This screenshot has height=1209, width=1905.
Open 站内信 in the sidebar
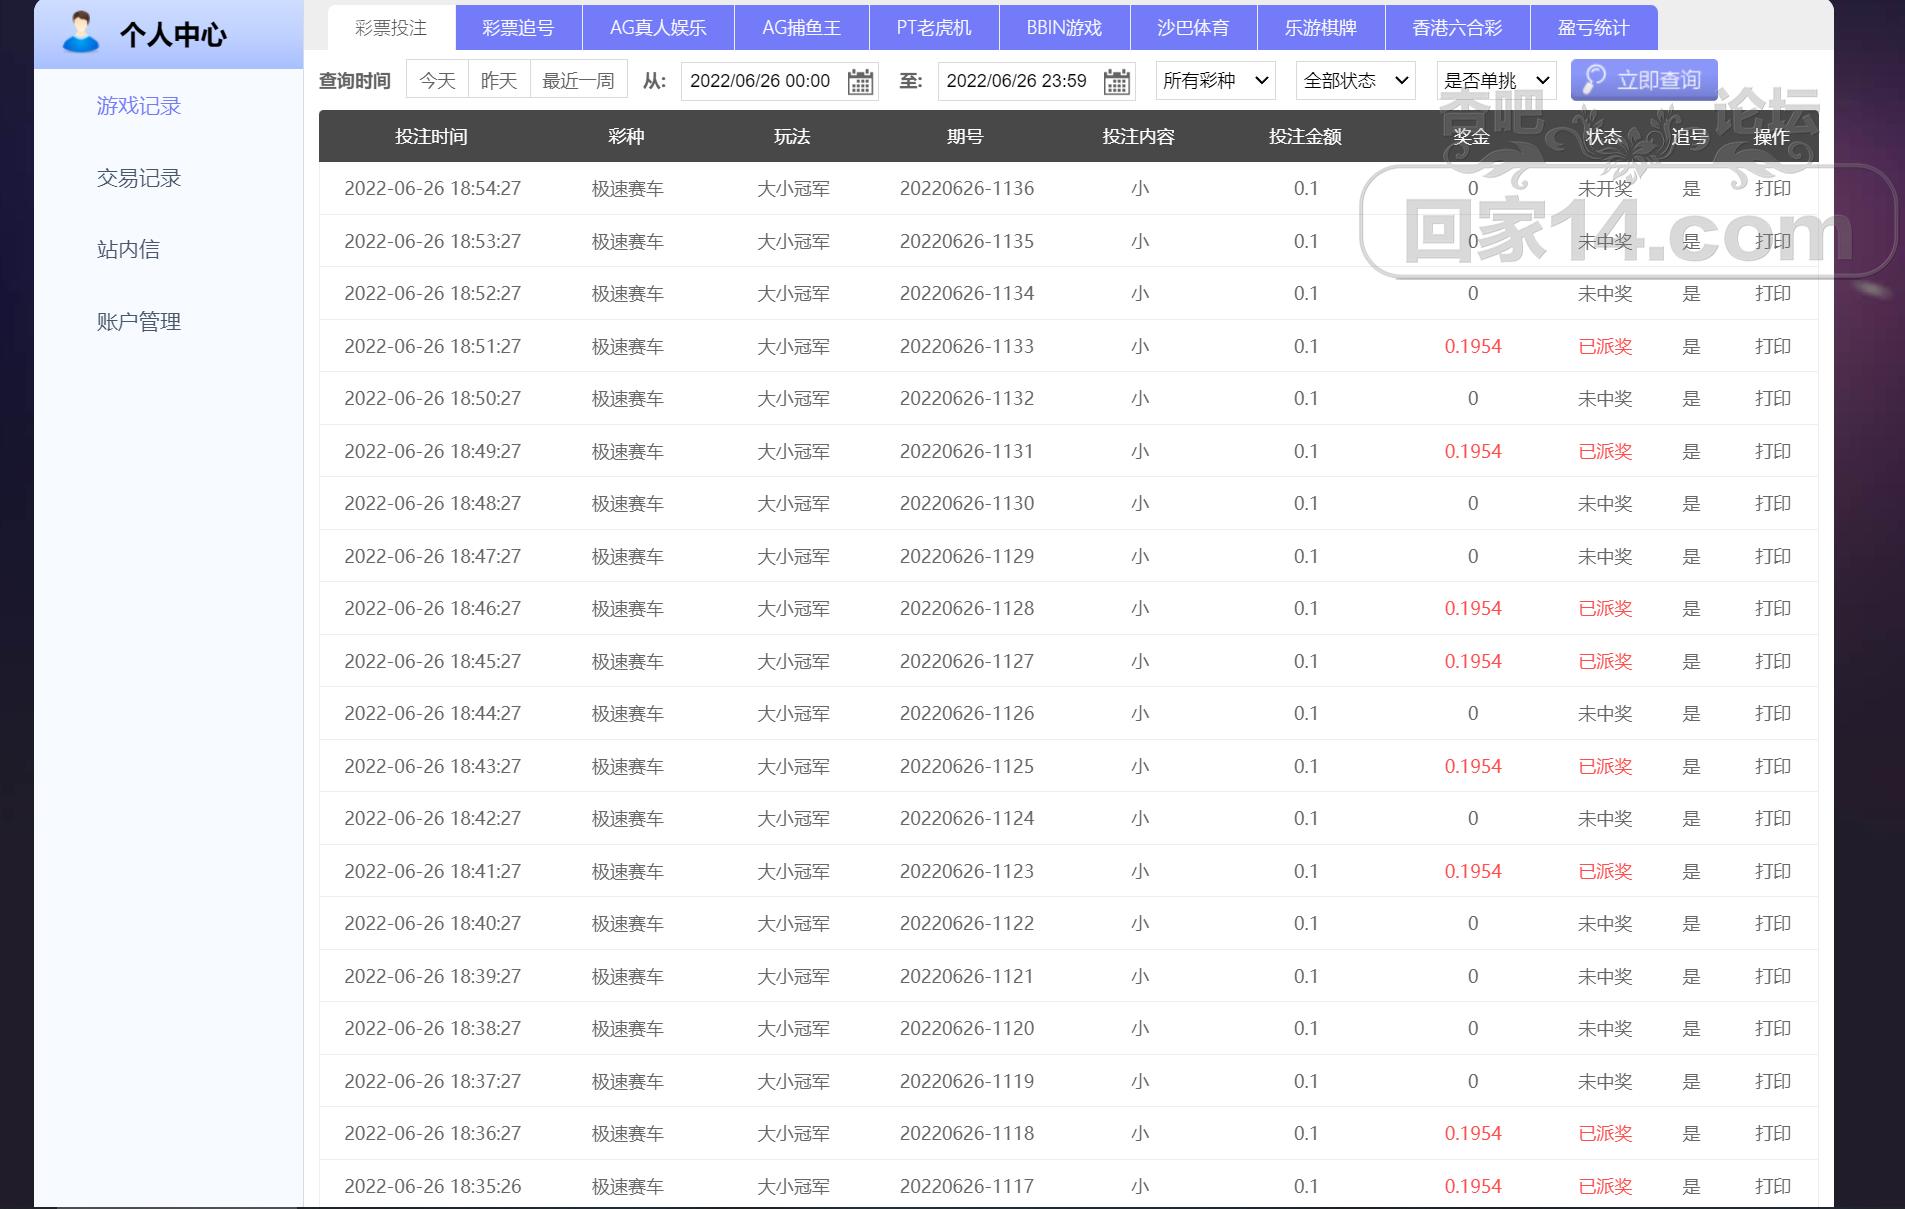(128, 249)
